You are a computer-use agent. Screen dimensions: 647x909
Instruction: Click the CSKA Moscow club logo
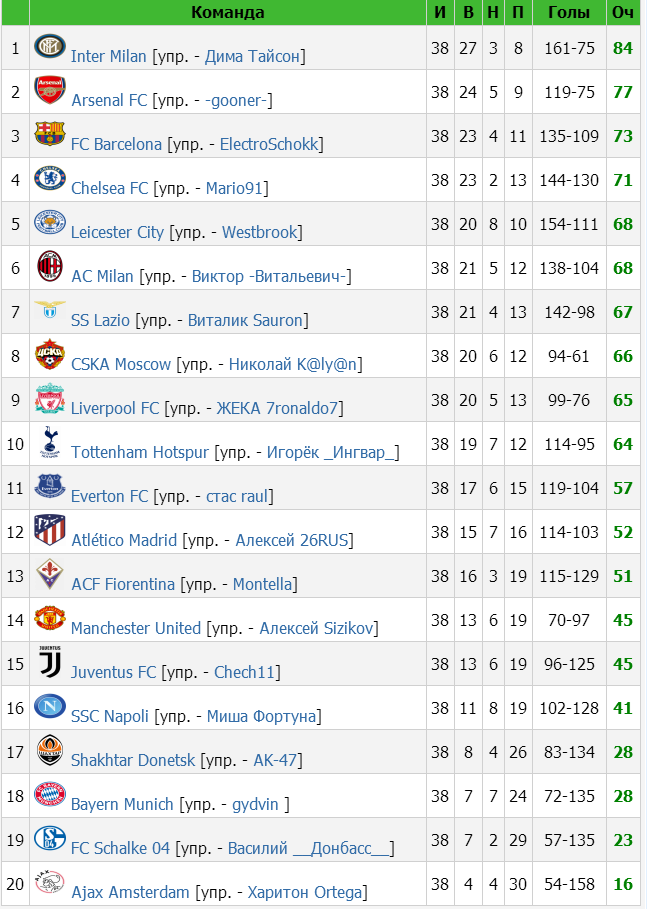[50, 354]
